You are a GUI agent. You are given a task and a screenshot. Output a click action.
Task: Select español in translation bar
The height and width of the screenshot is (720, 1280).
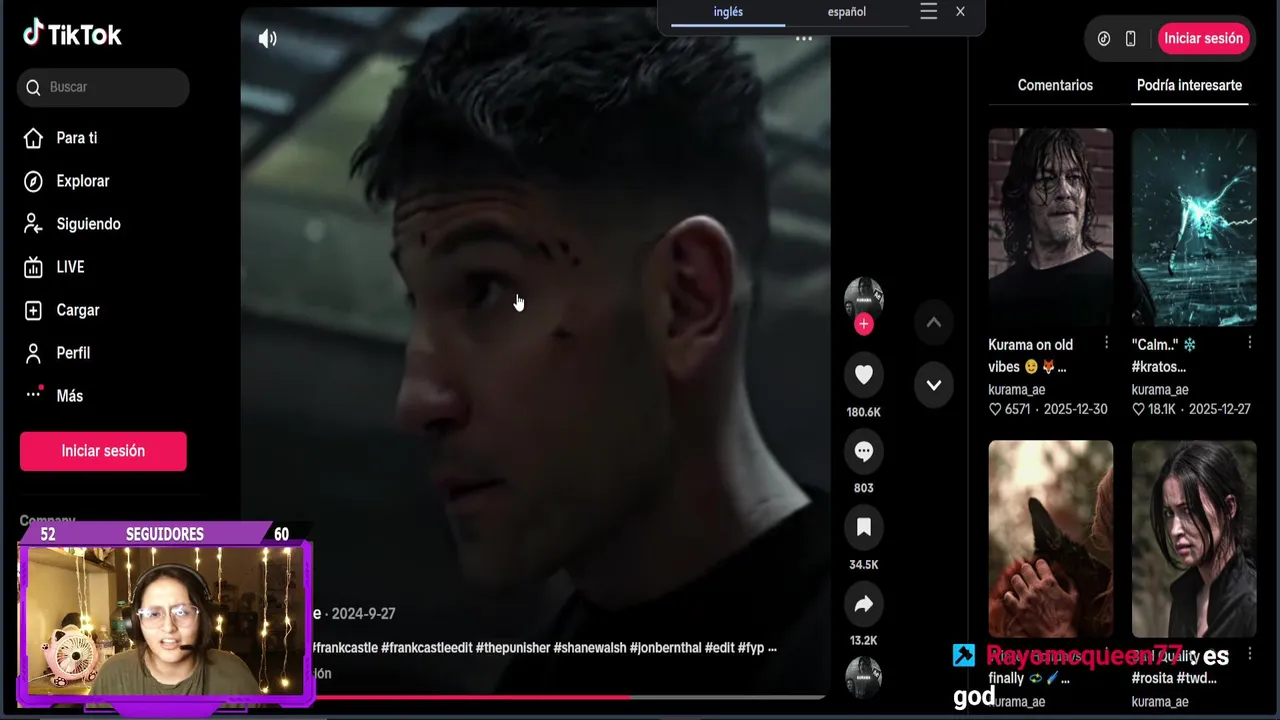click(846, 12)
